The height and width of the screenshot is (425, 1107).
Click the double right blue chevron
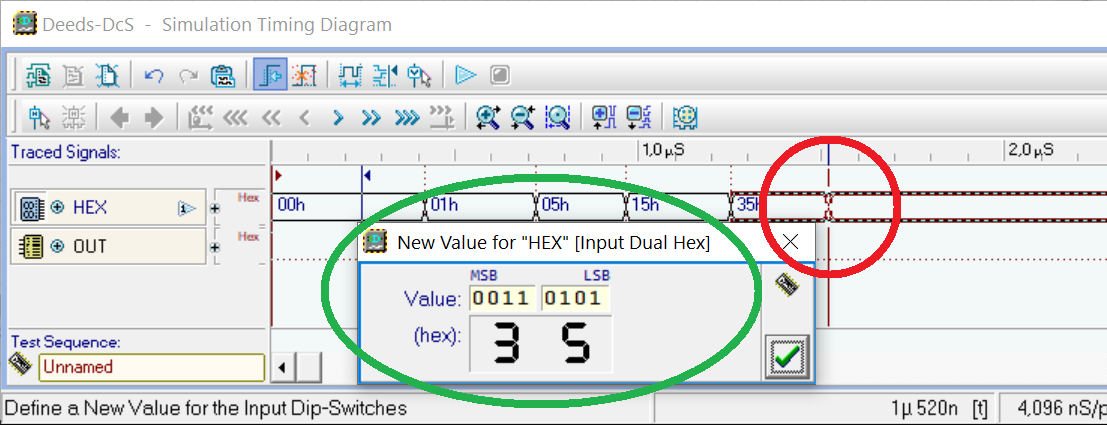pos(371,117)
